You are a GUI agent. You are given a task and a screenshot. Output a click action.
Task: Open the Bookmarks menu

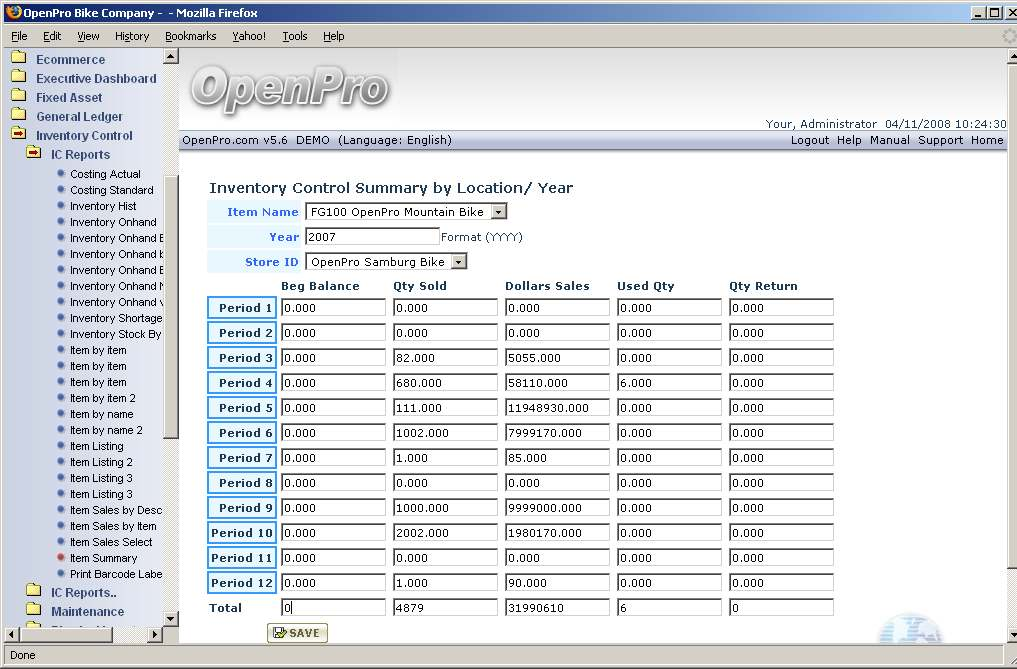click(x=190, y=36)
